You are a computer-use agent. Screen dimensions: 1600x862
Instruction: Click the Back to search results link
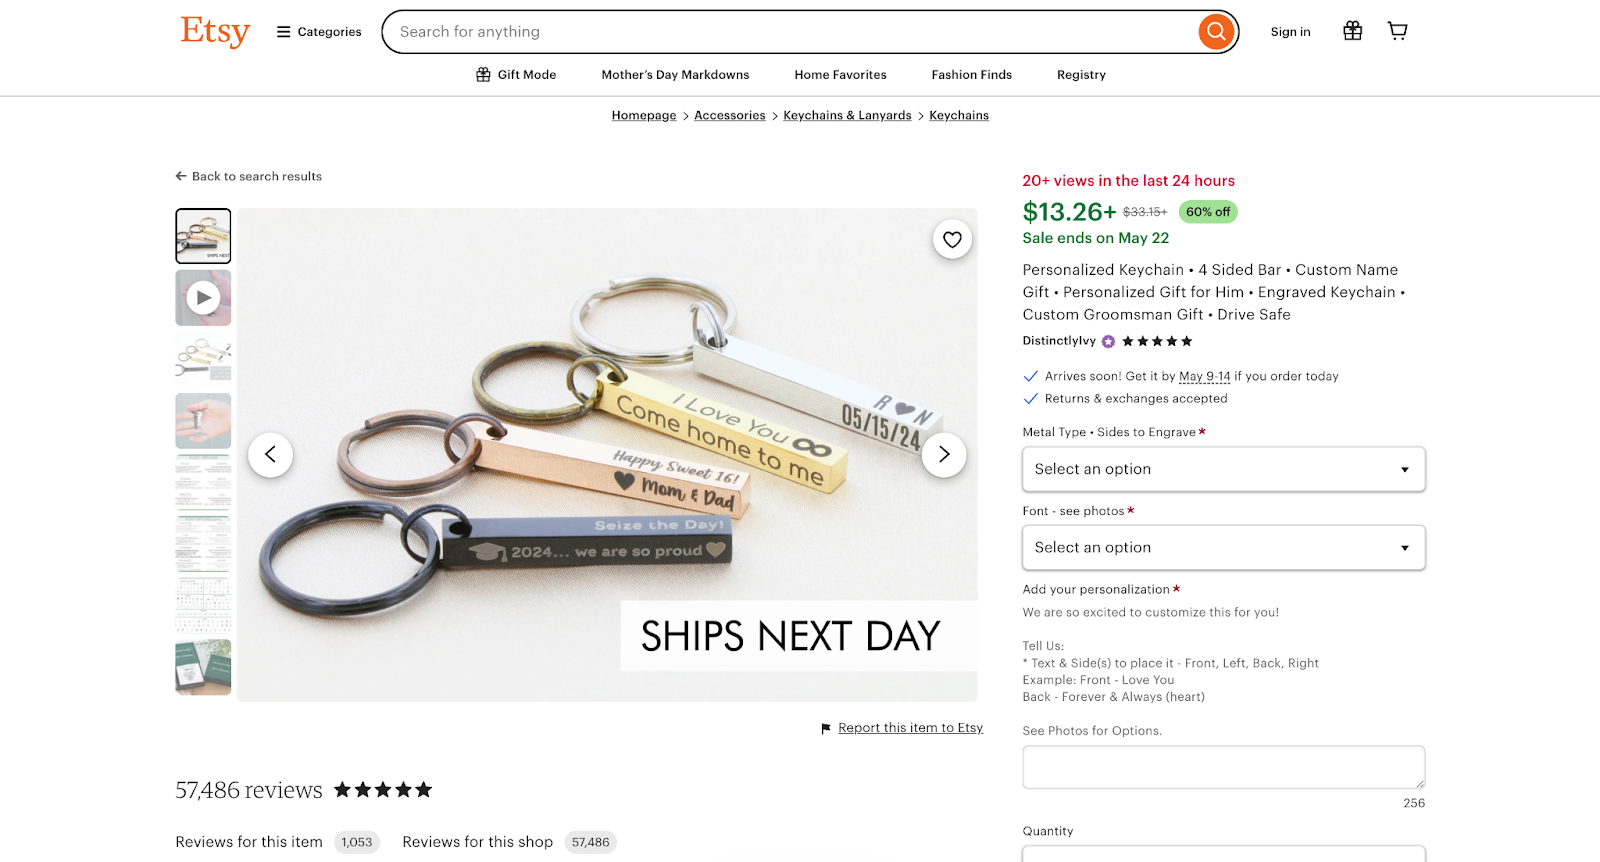tap(248, 176)
